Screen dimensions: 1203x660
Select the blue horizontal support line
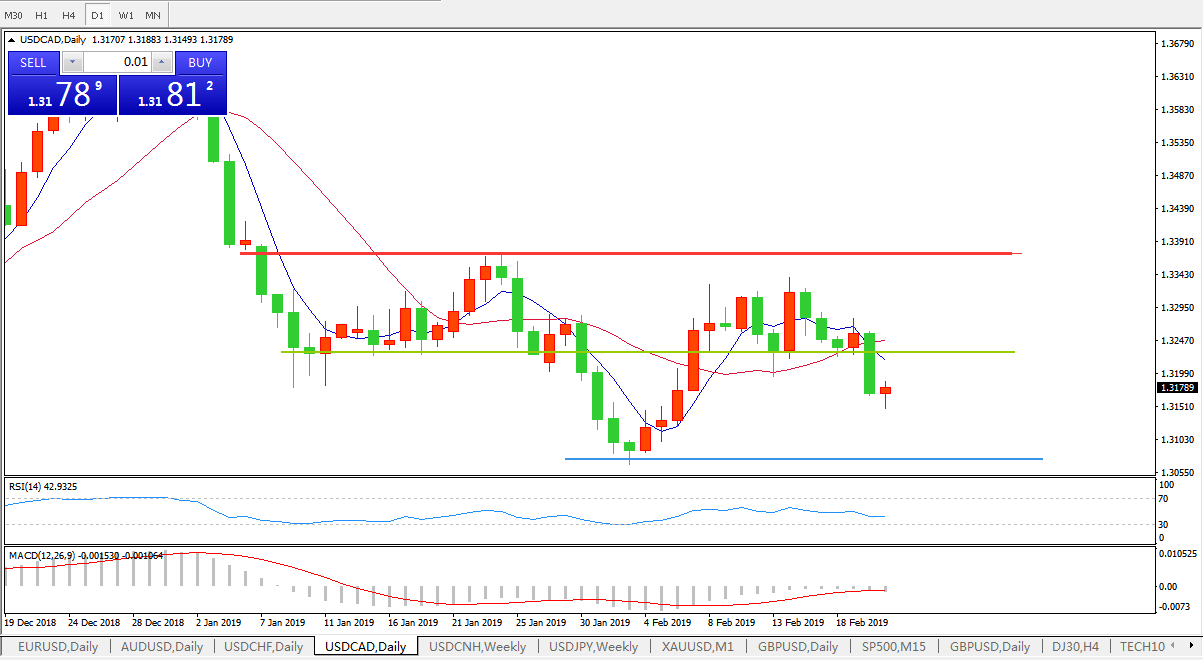(x=803, y=459)
